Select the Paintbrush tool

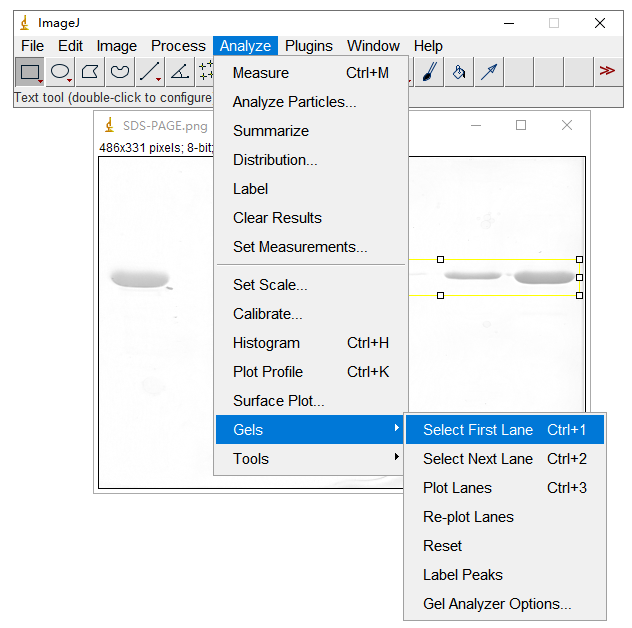click(429, 71)
